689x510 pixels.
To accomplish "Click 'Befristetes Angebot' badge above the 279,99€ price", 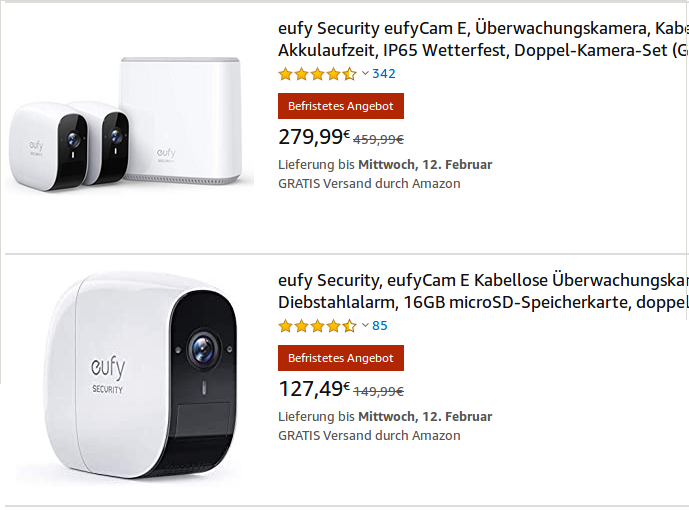I will 341,106.
